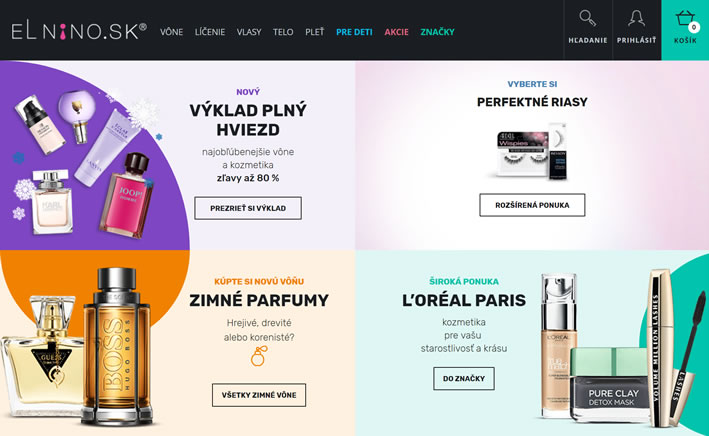Click the Pure Clay Detox Mask product
Screen dimensions: 709x436
click(610, 384)
